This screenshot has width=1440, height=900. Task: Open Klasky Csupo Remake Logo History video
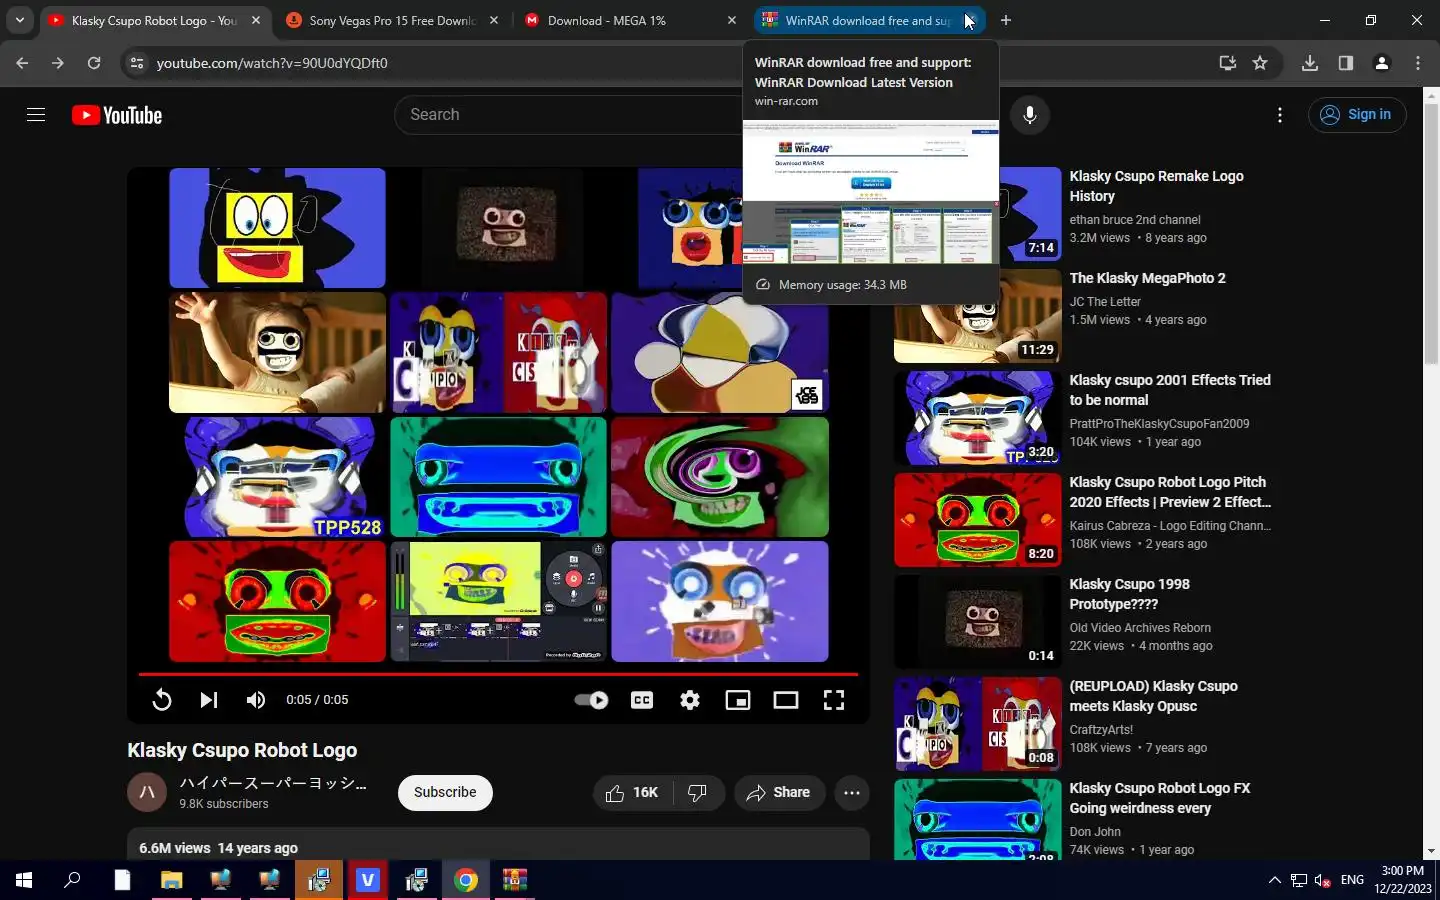click(x=1156, y=186)
